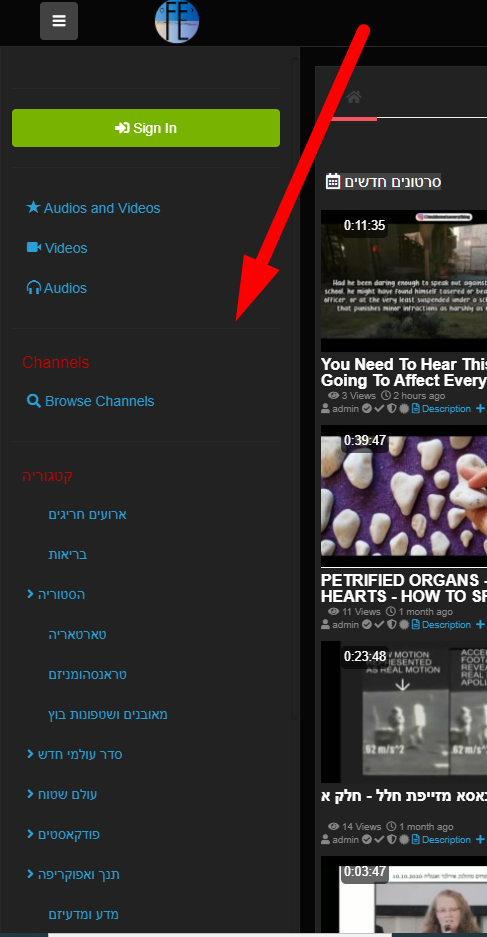
Task: Click the FE site logo
Action: coord(177,22)
